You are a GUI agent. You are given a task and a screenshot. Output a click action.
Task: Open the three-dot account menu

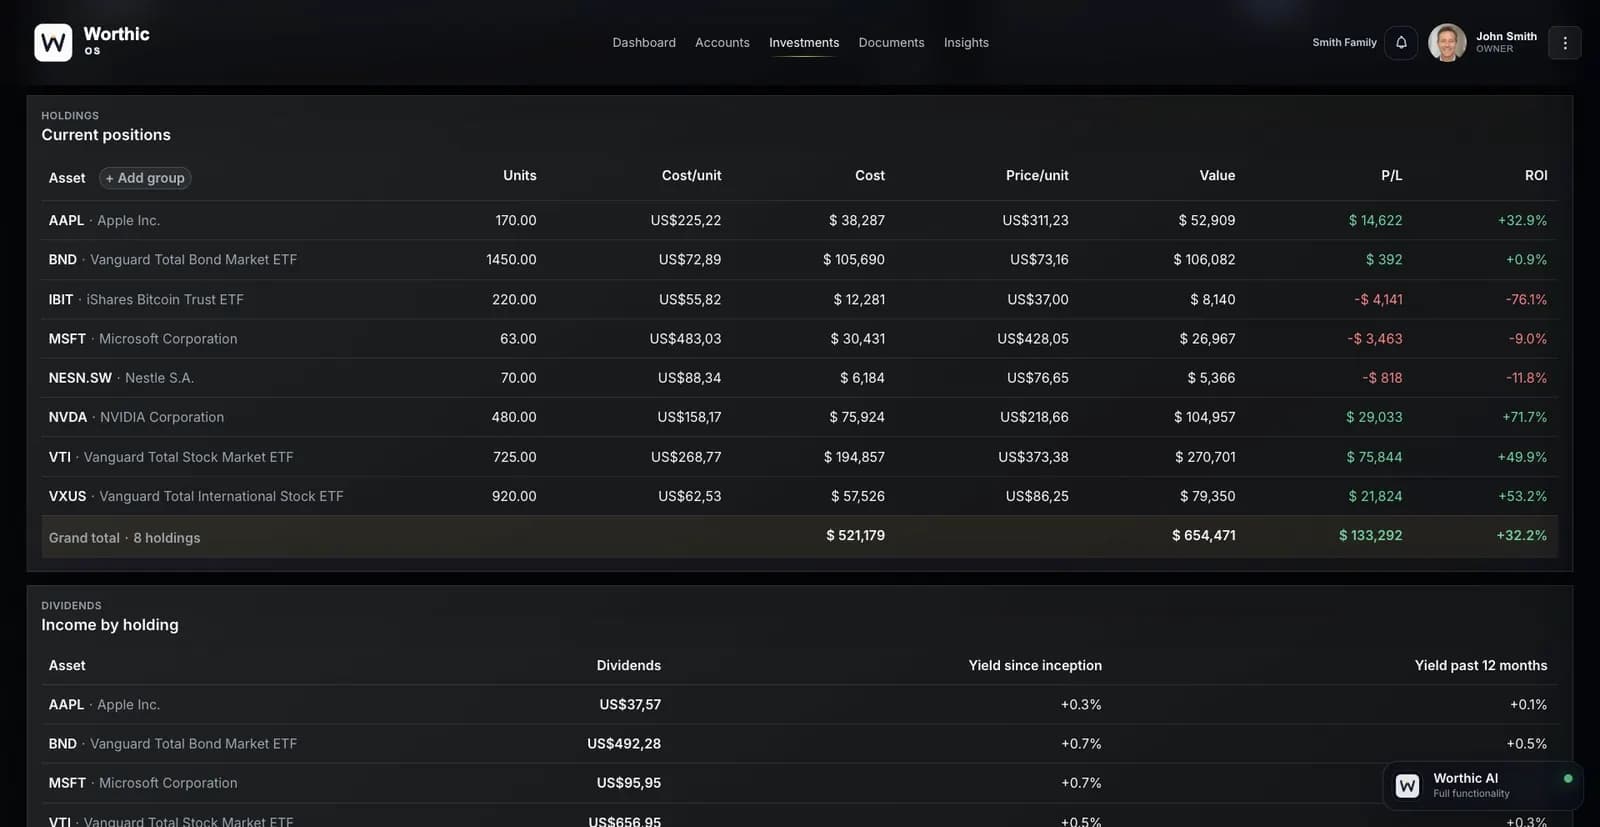(1565, 43)
